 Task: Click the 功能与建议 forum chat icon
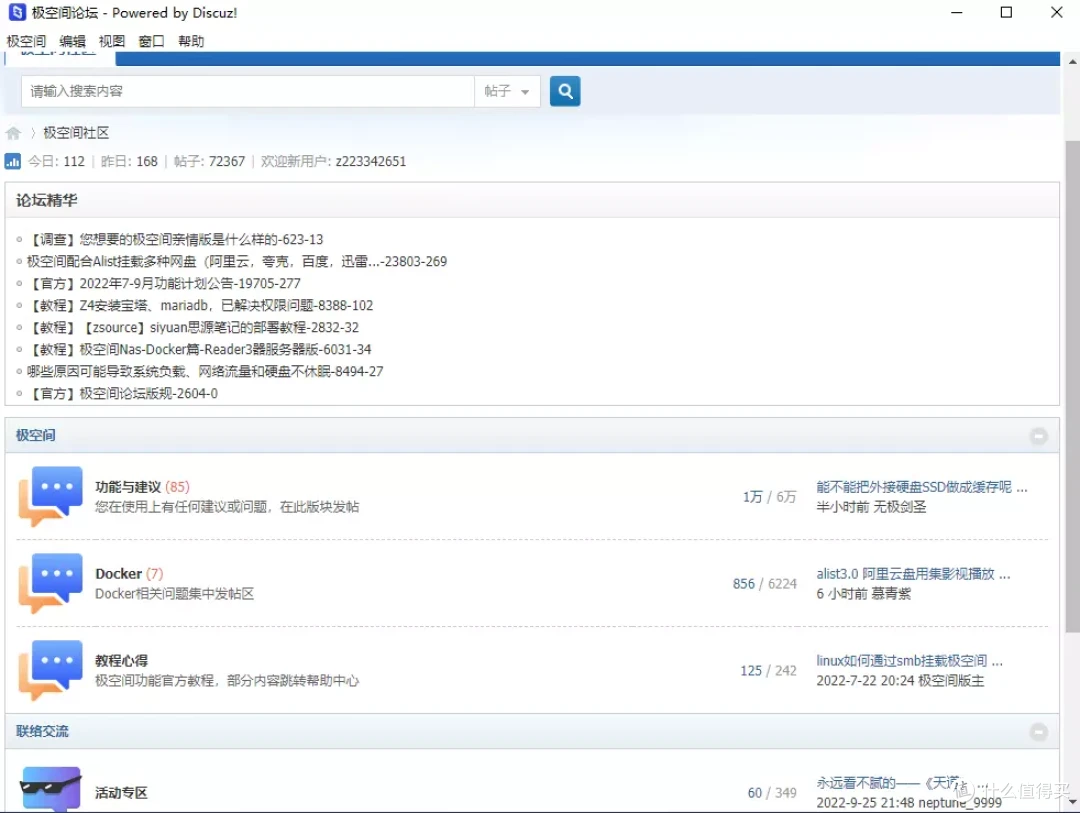(x=50, y=496)
